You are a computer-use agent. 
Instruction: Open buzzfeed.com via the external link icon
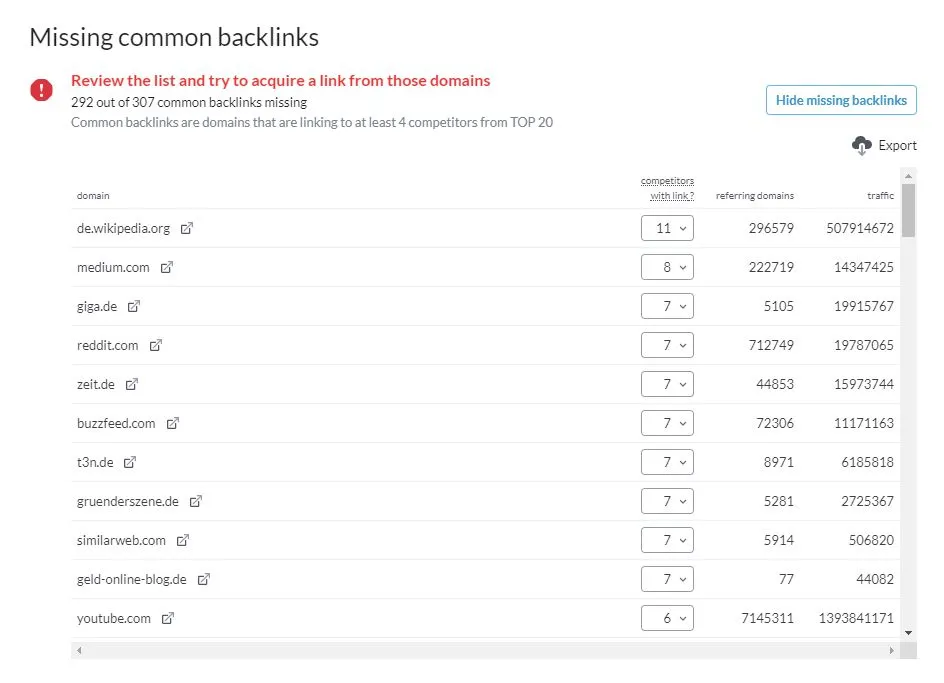(x=172, y=423)
